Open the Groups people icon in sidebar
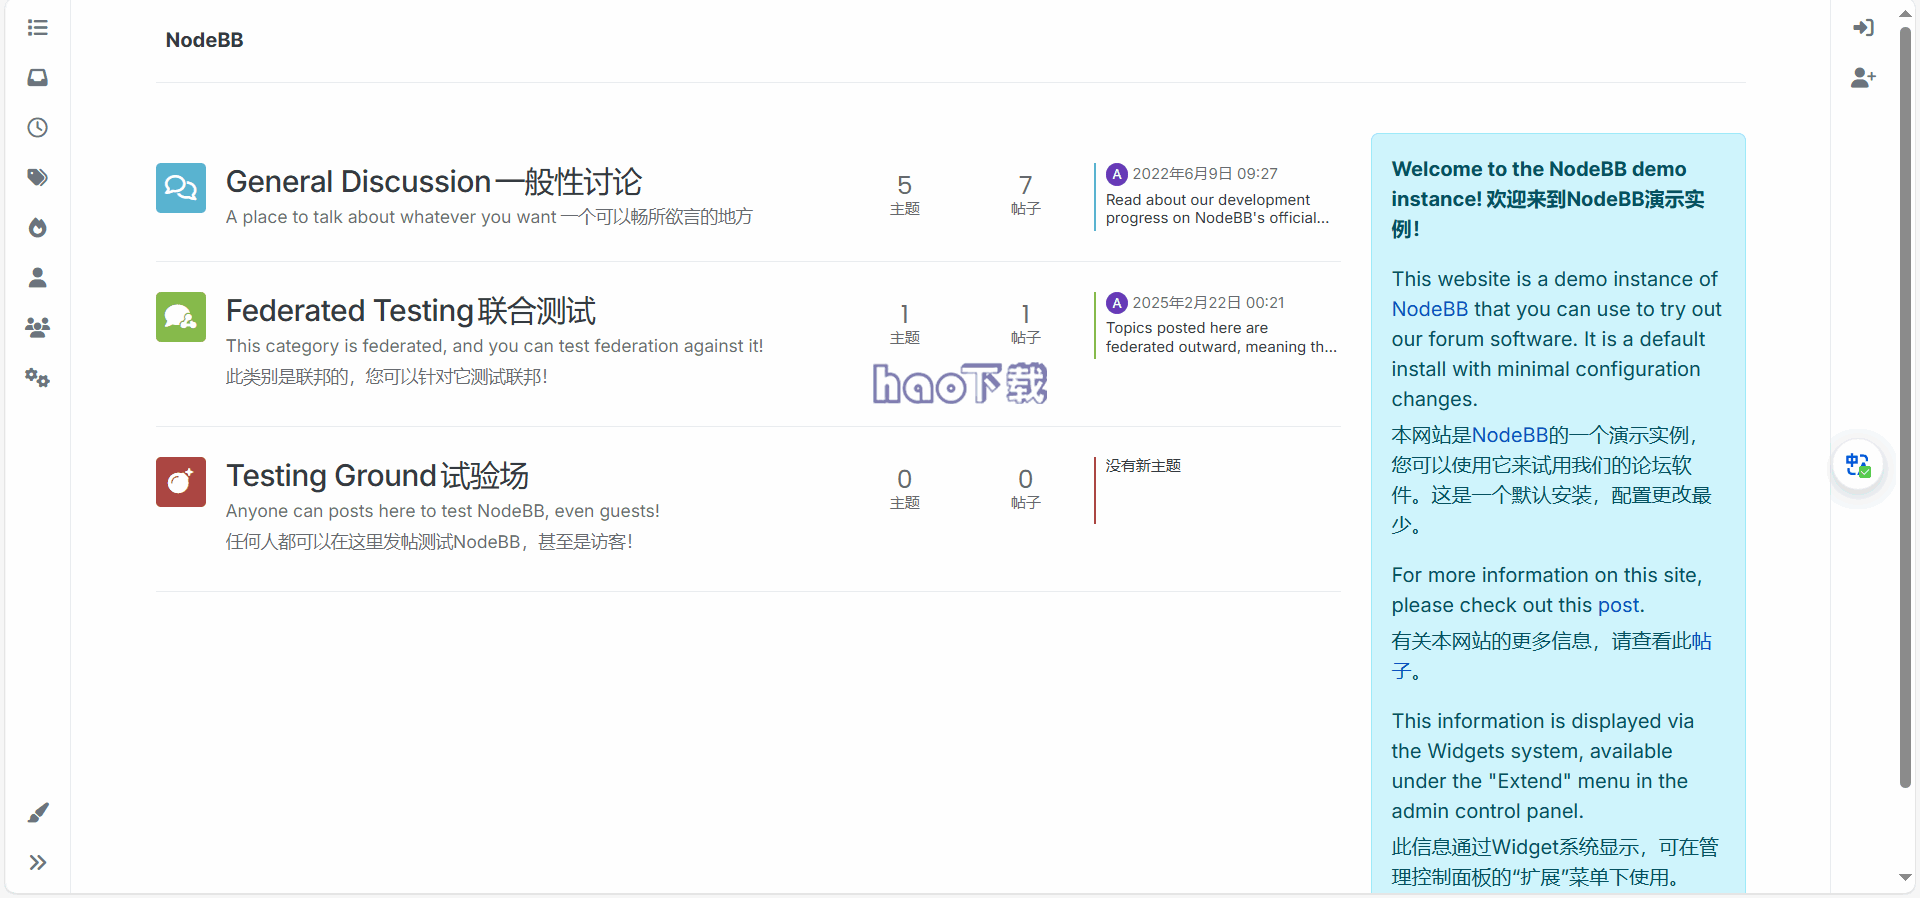The width and height of the screenshot is (1920, 898). [x=37, y=327]
